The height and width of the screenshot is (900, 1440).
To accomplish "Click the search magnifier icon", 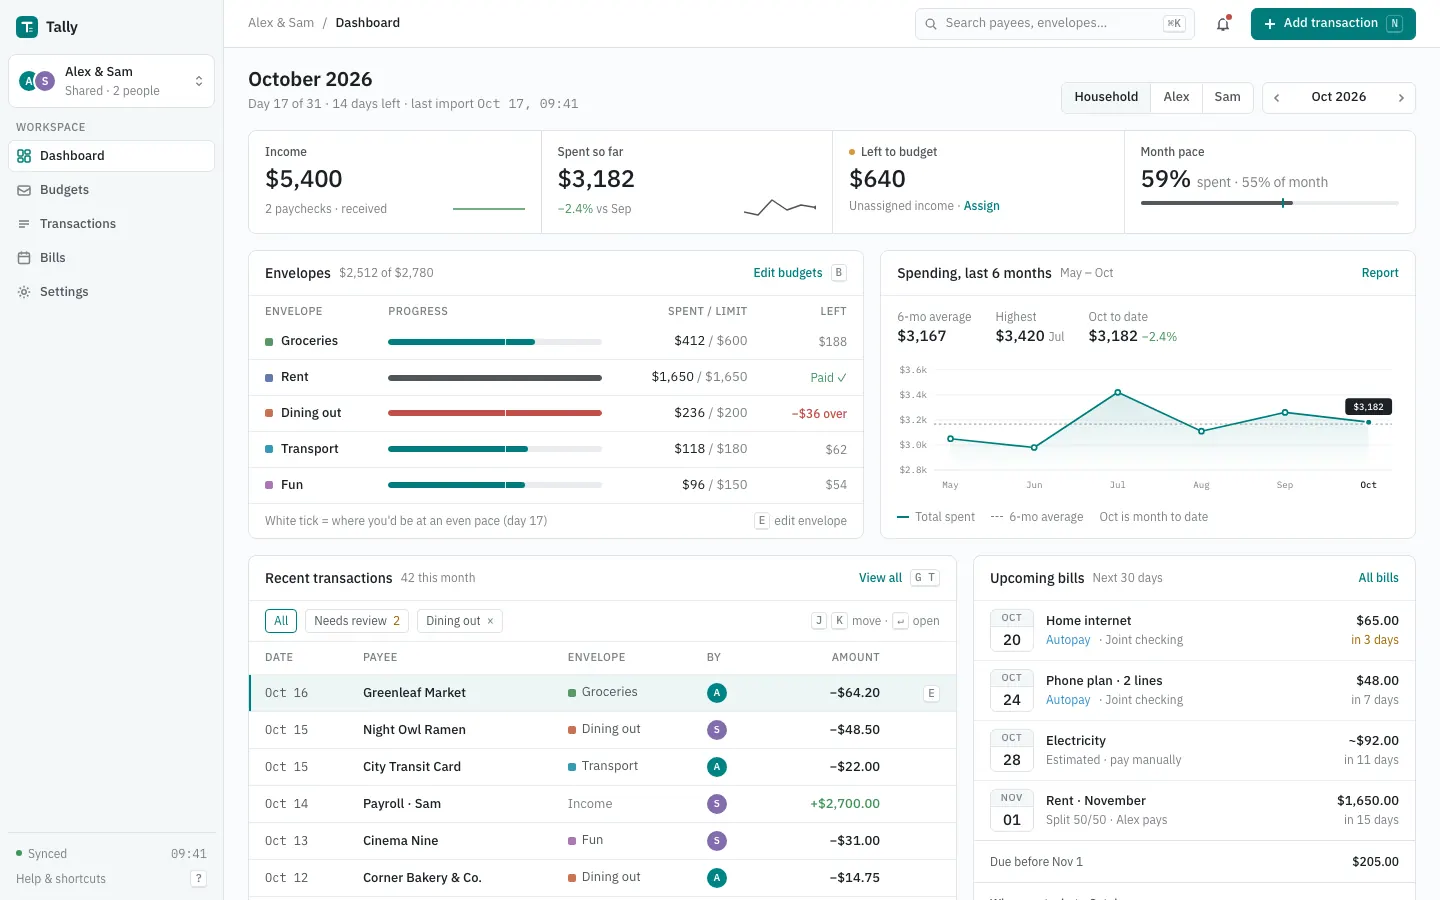I will (x=931, y=24).
